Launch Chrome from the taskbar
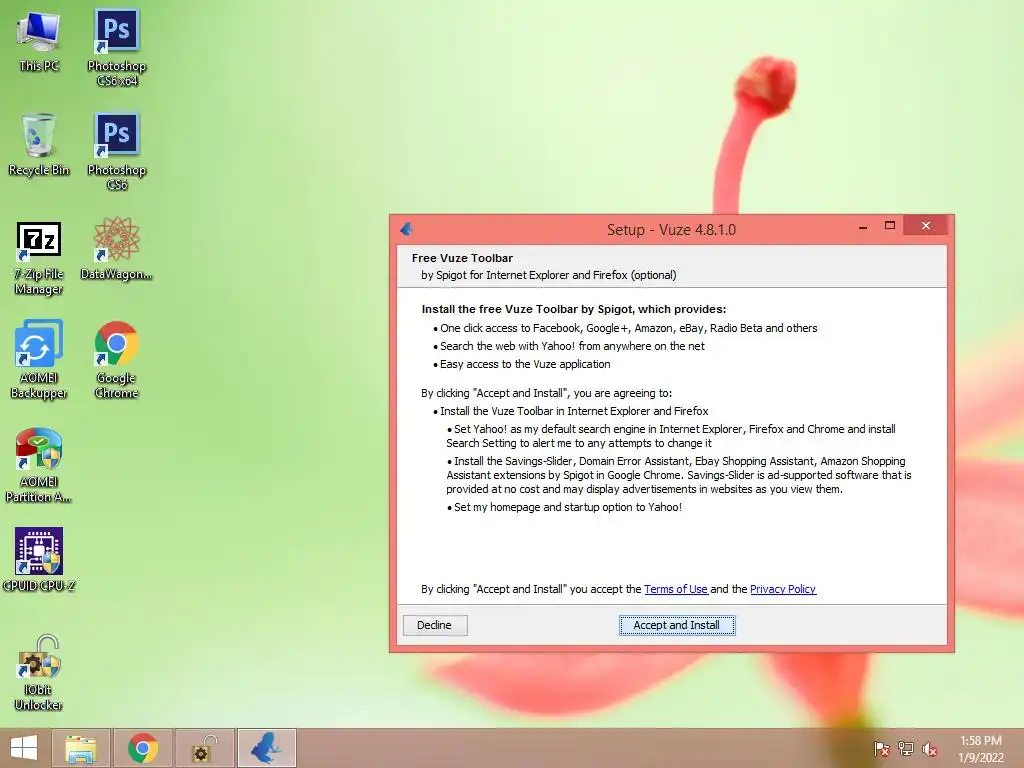Image resolution: width=1024 pixels, height=768 pixels. pos(143,748)
